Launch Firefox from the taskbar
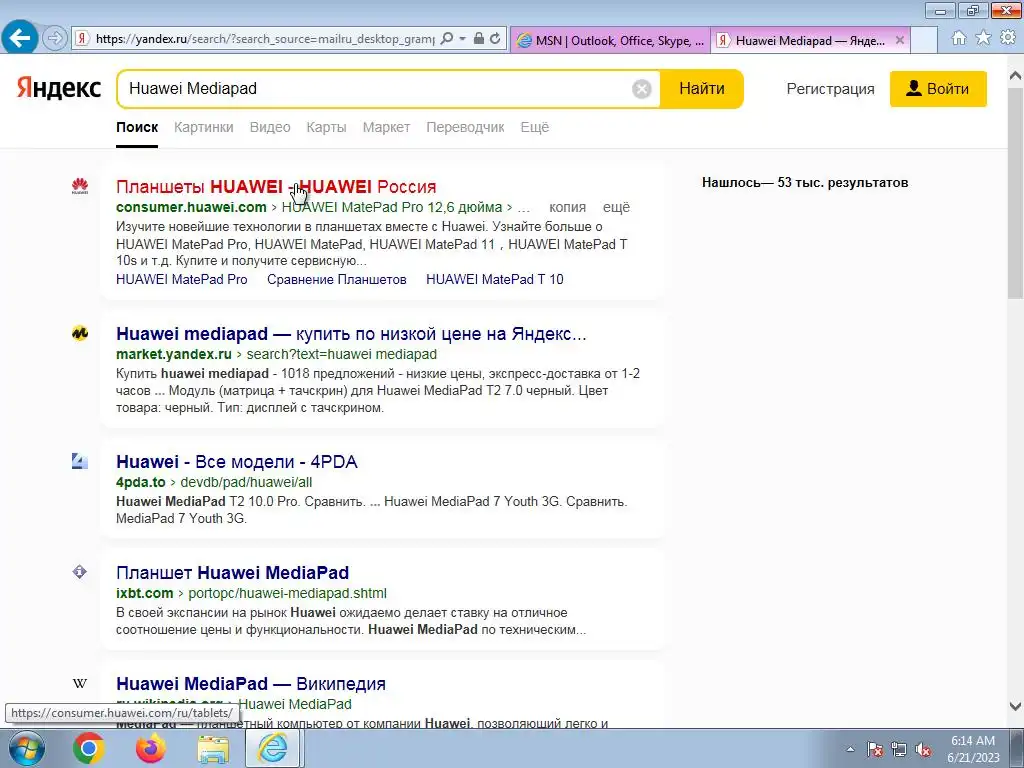Screen dimensions: 1024x768 pos(151,748)
